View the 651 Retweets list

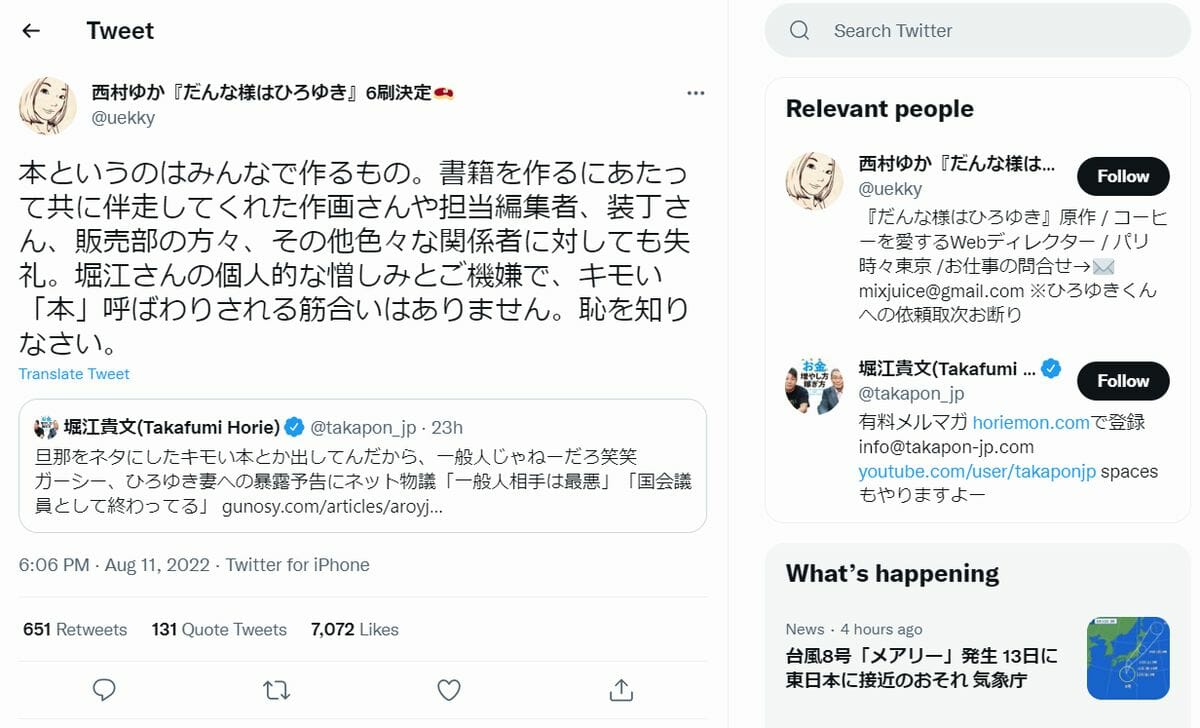75,630
